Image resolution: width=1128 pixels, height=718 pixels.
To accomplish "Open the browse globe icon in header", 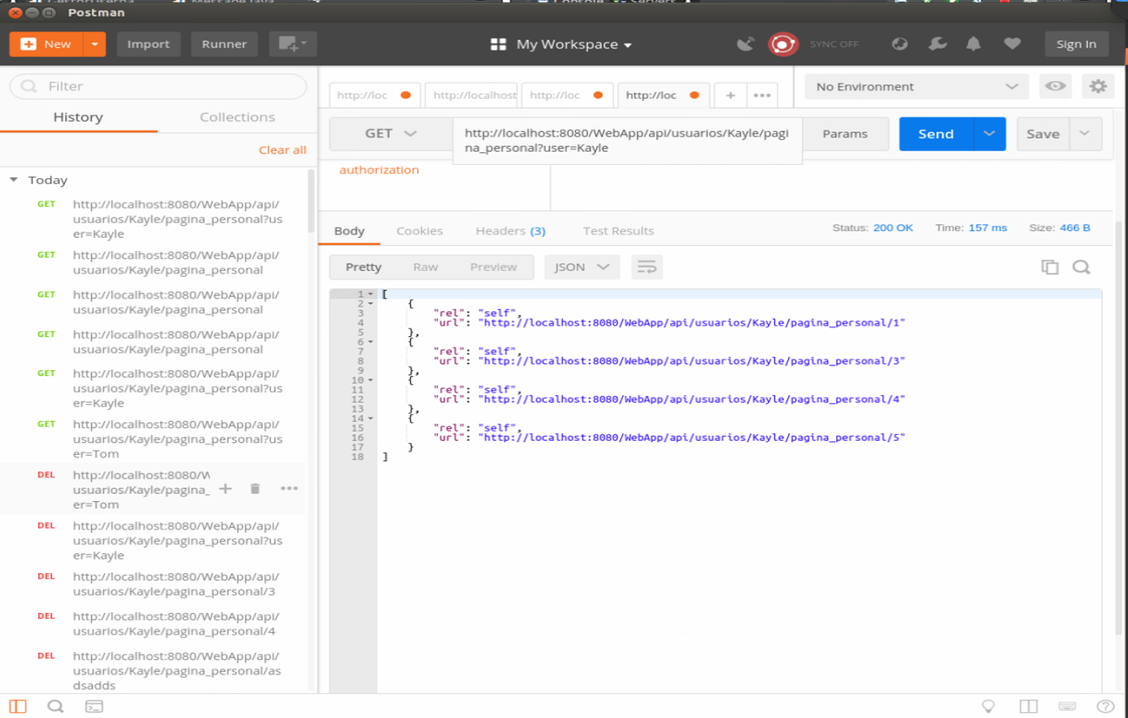I will [899, 44].
